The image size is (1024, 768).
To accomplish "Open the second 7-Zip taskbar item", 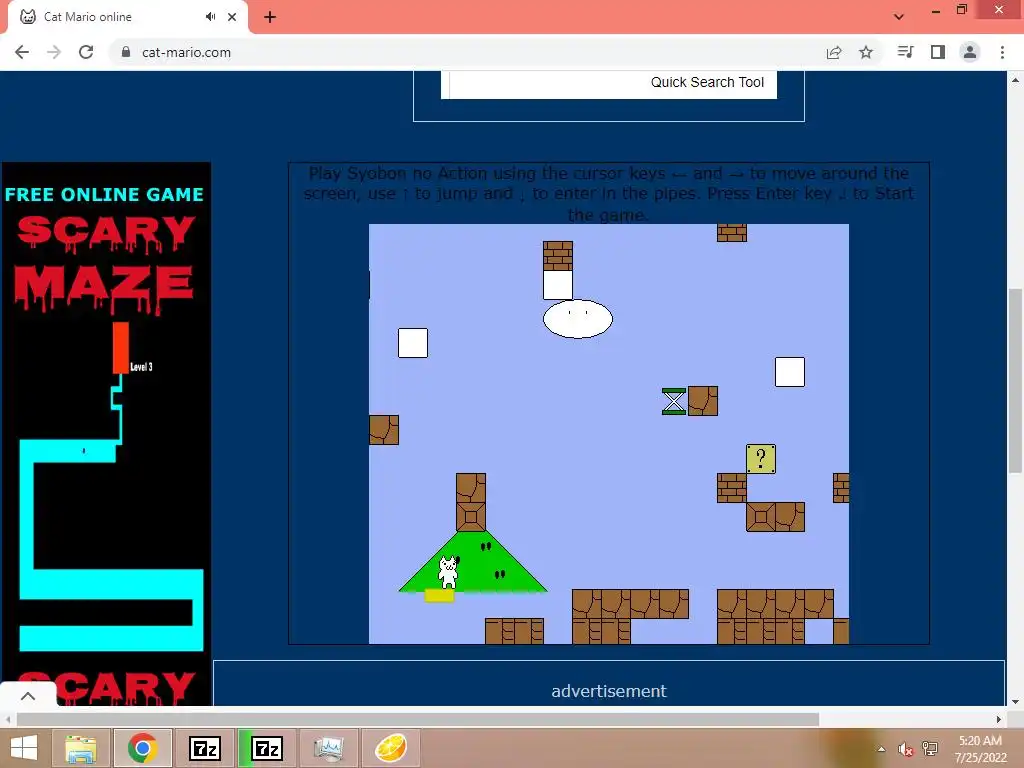I will [x=267, y=748].
